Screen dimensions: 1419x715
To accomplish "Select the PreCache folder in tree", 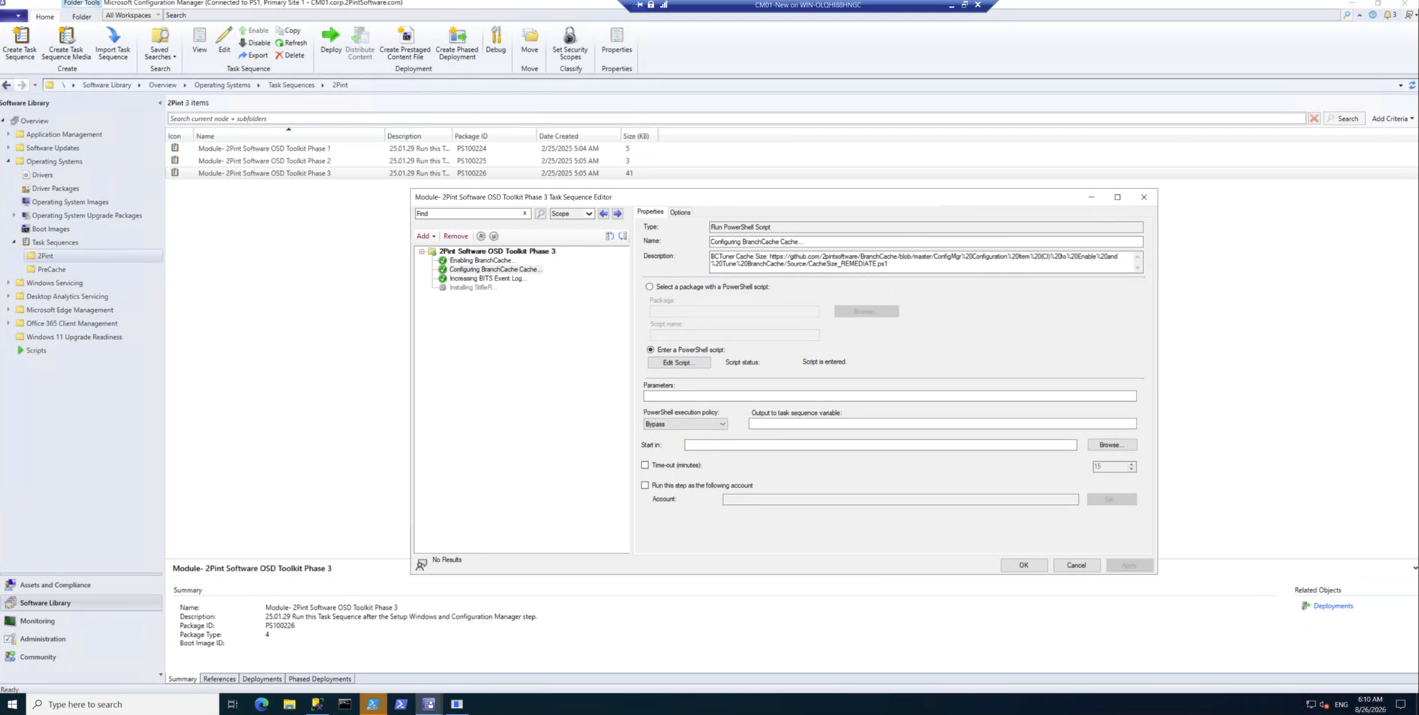I will point(51,269).
